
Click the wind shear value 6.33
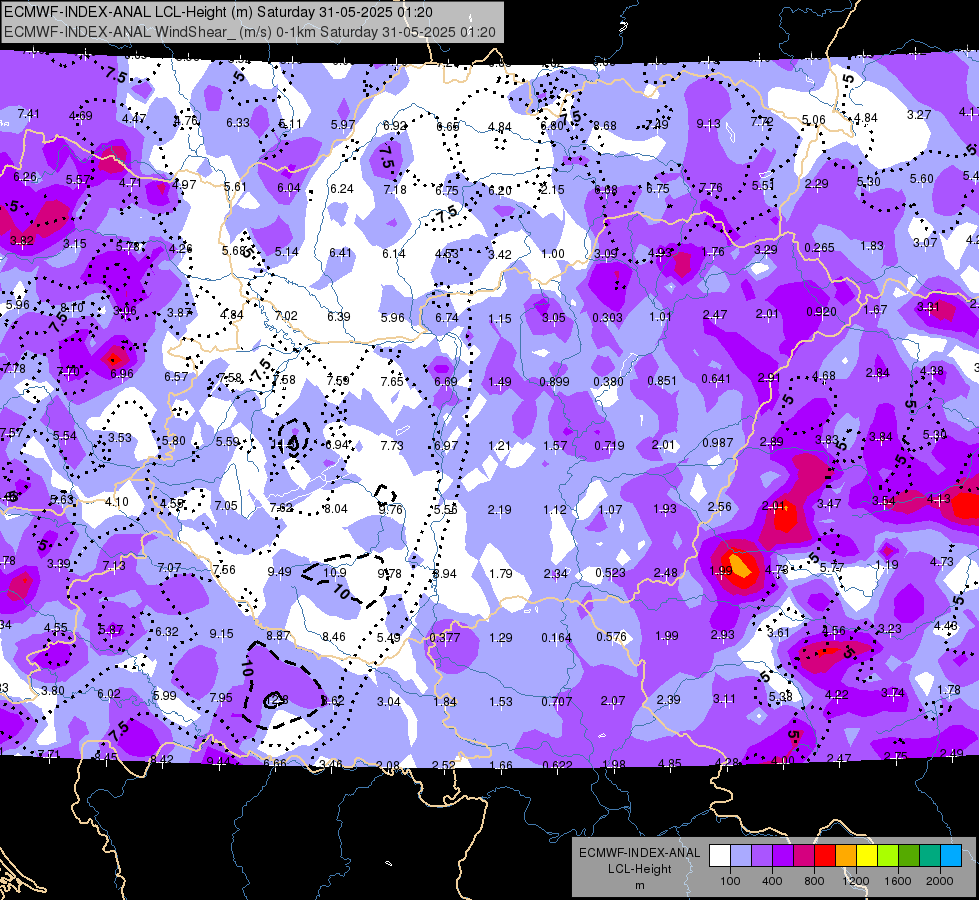tap(237, 122)
